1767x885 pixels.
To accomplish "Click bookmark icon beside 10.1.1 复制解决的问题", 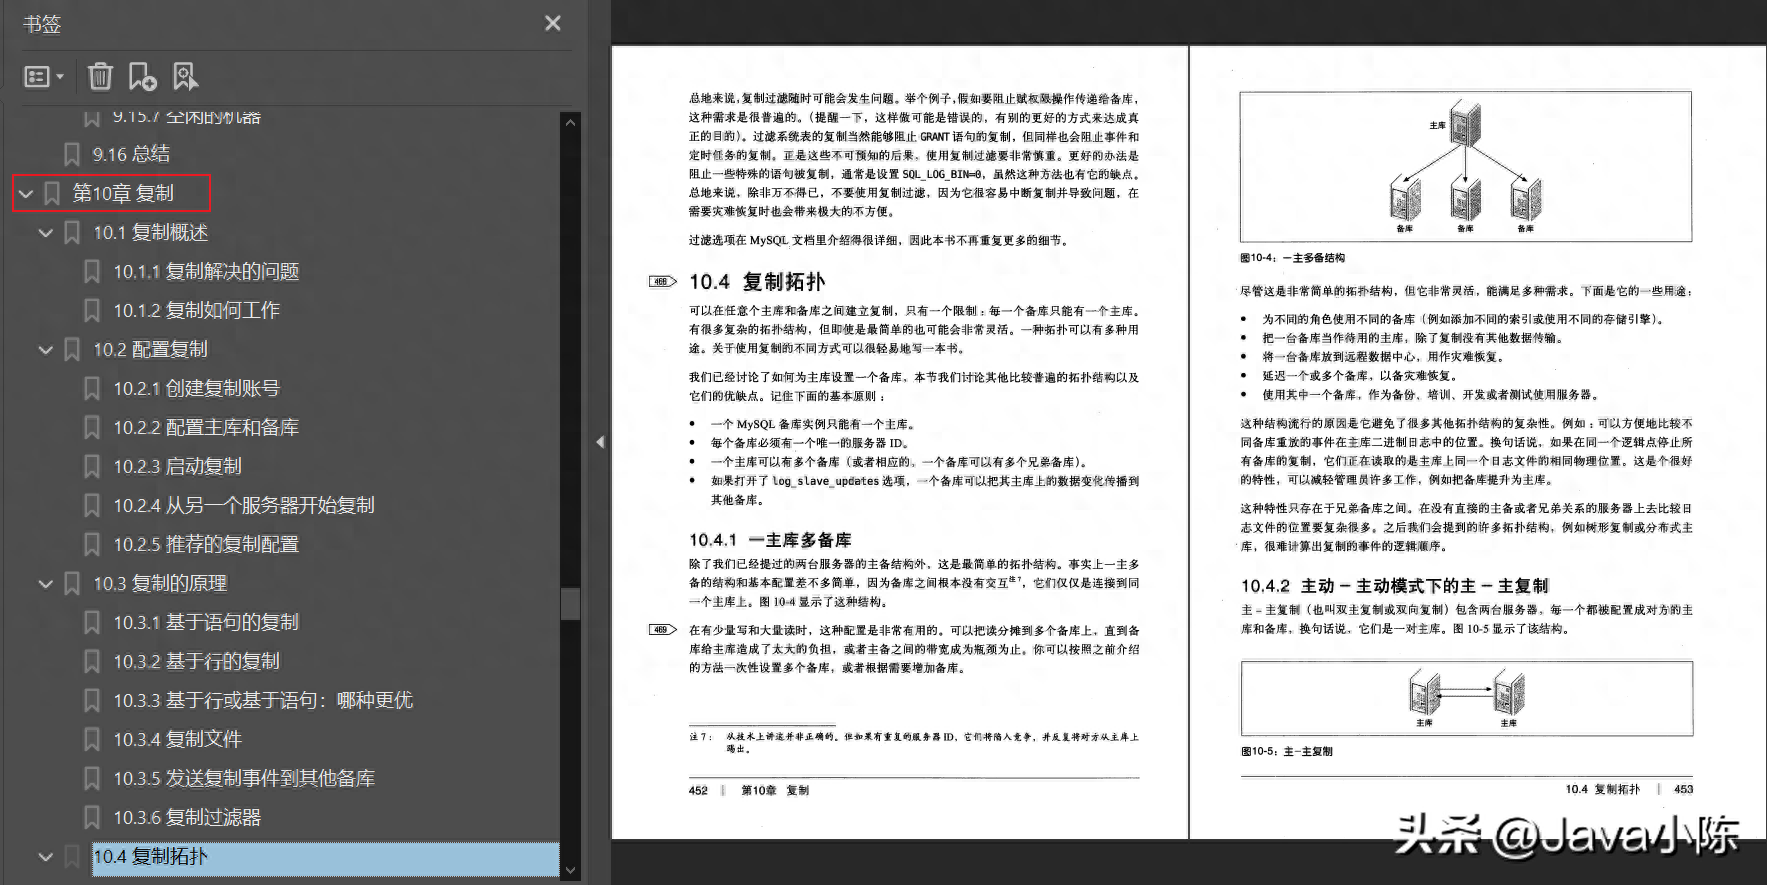I will [92, 271].
